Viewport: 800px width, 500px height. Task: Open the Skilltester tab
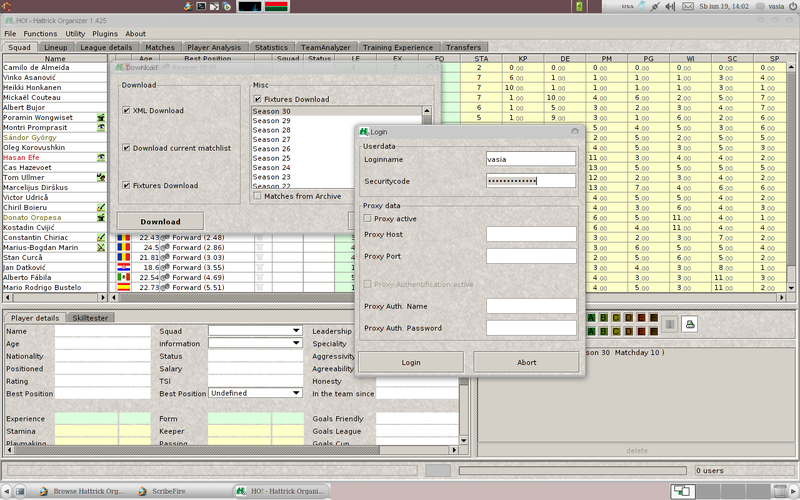tap(90, 318)
